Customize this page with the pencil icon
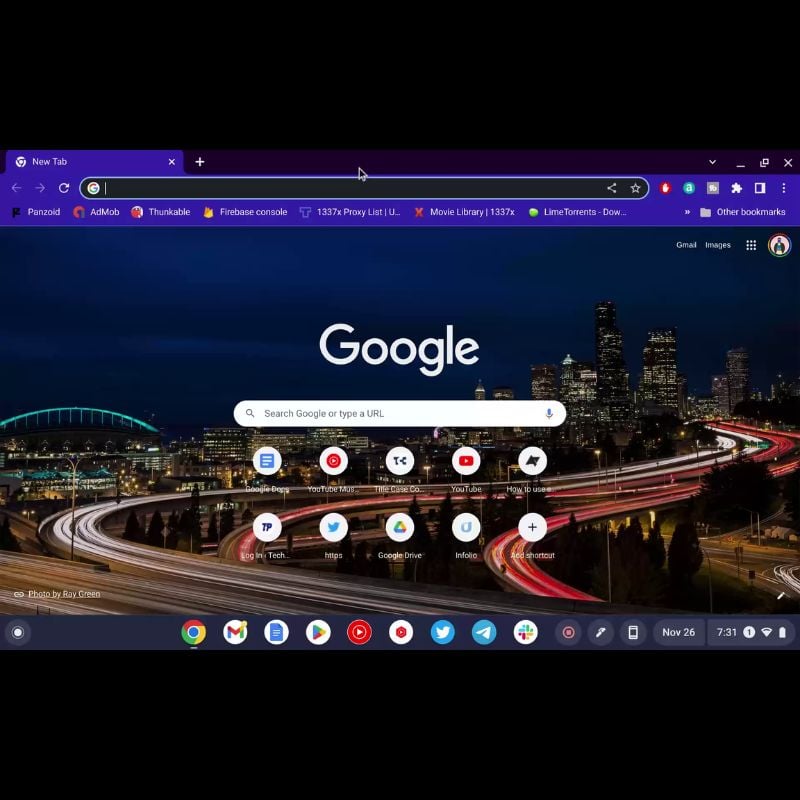 (x=781, y=595)
